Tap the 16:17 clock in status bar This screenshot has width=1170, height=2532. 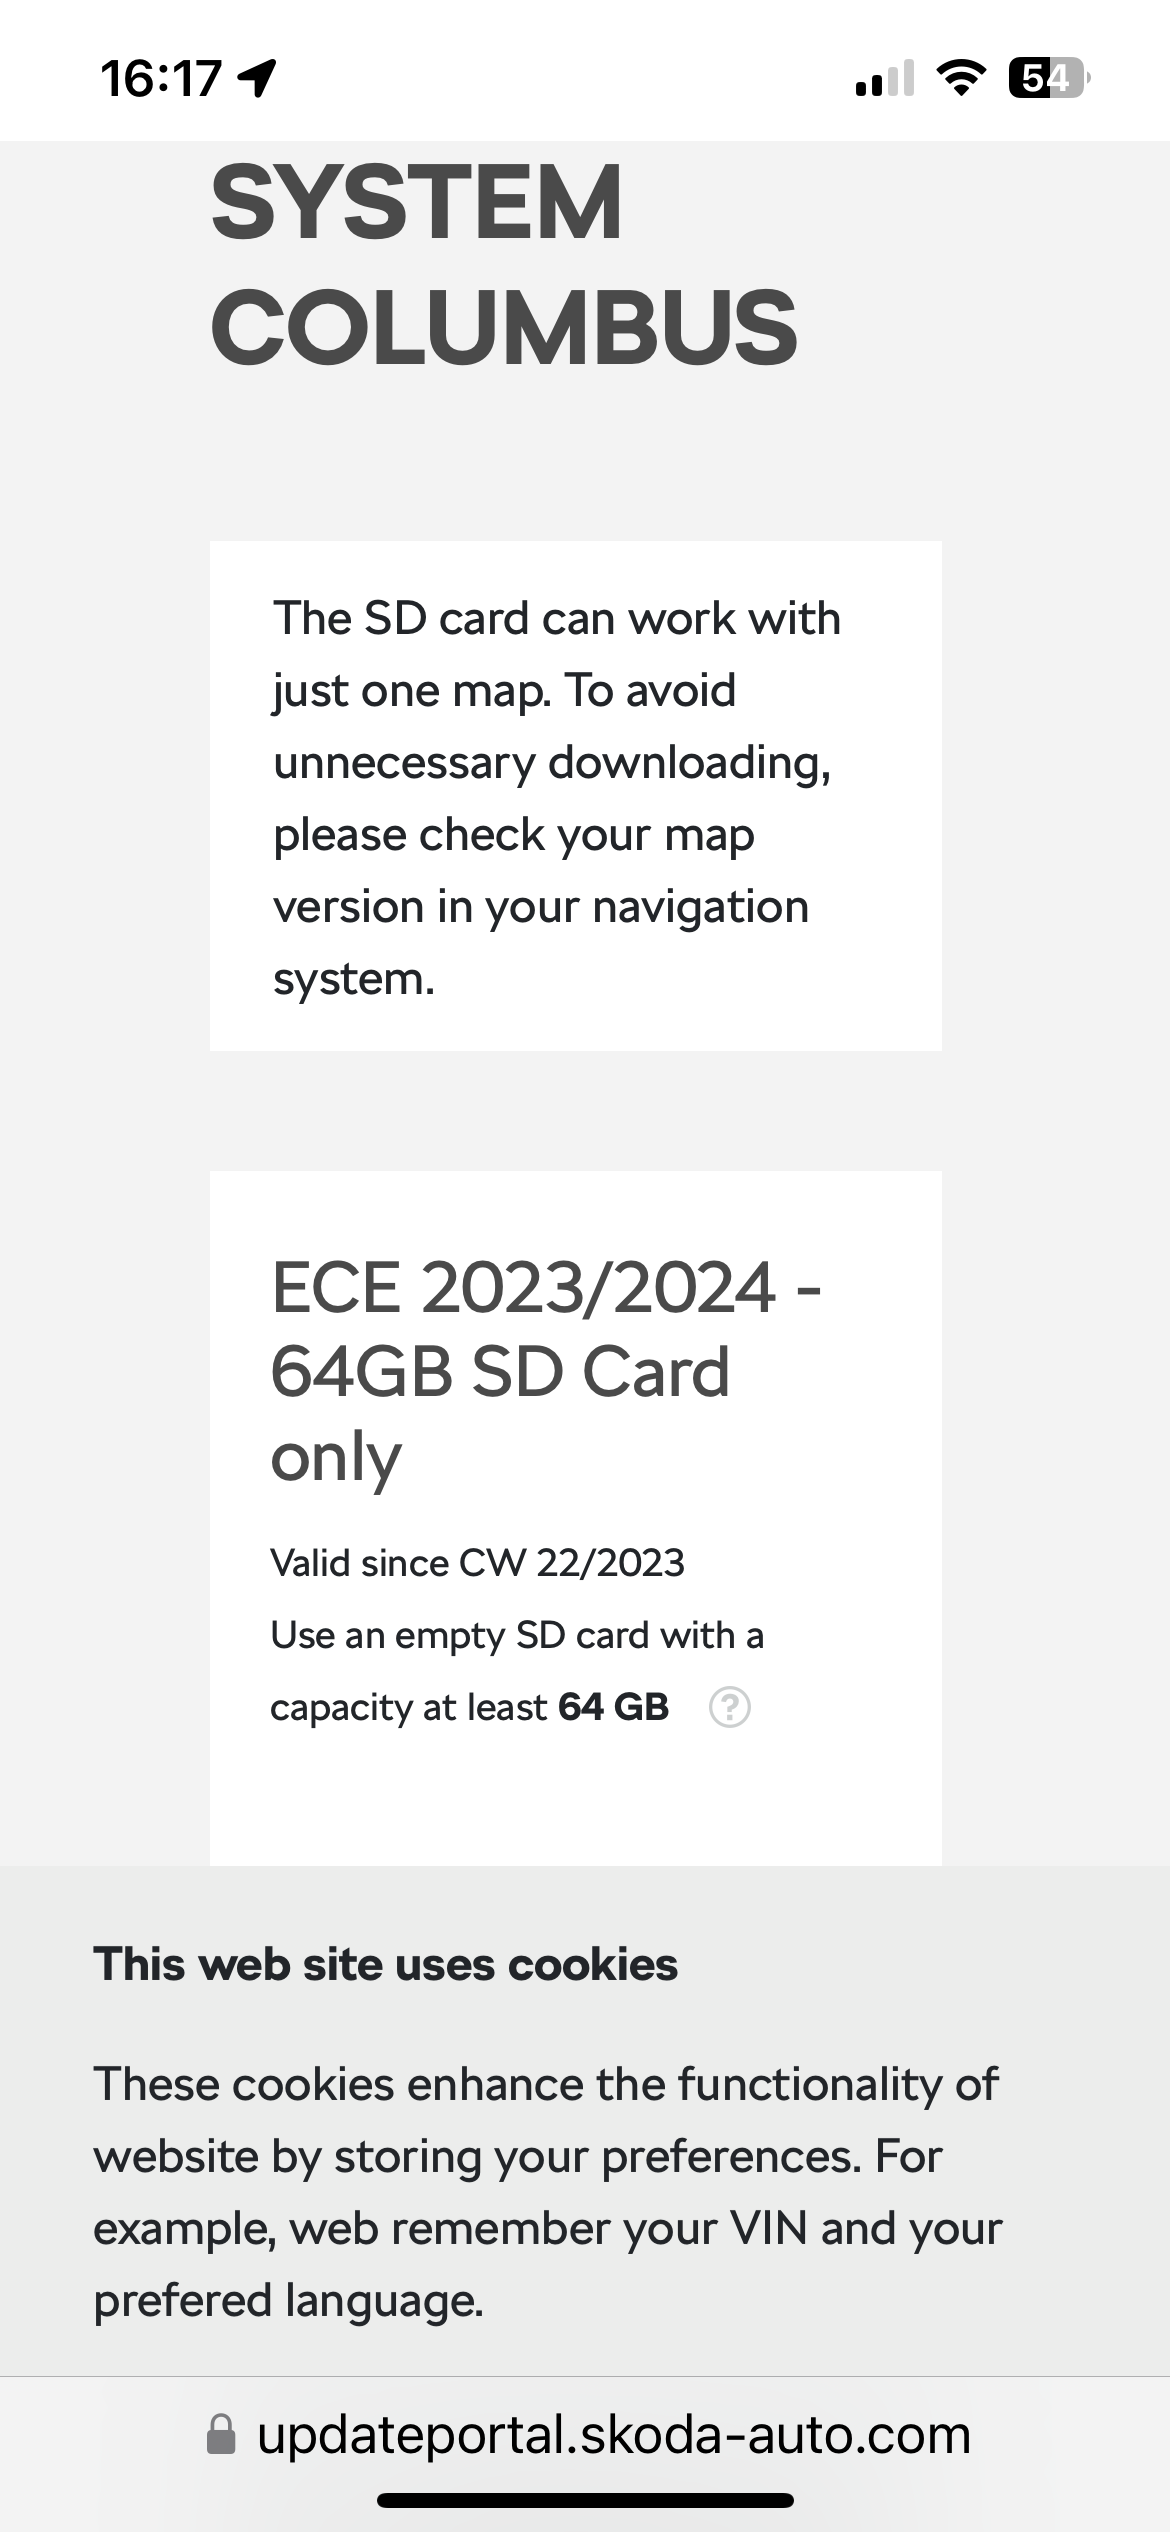click(x=160, y=78)
